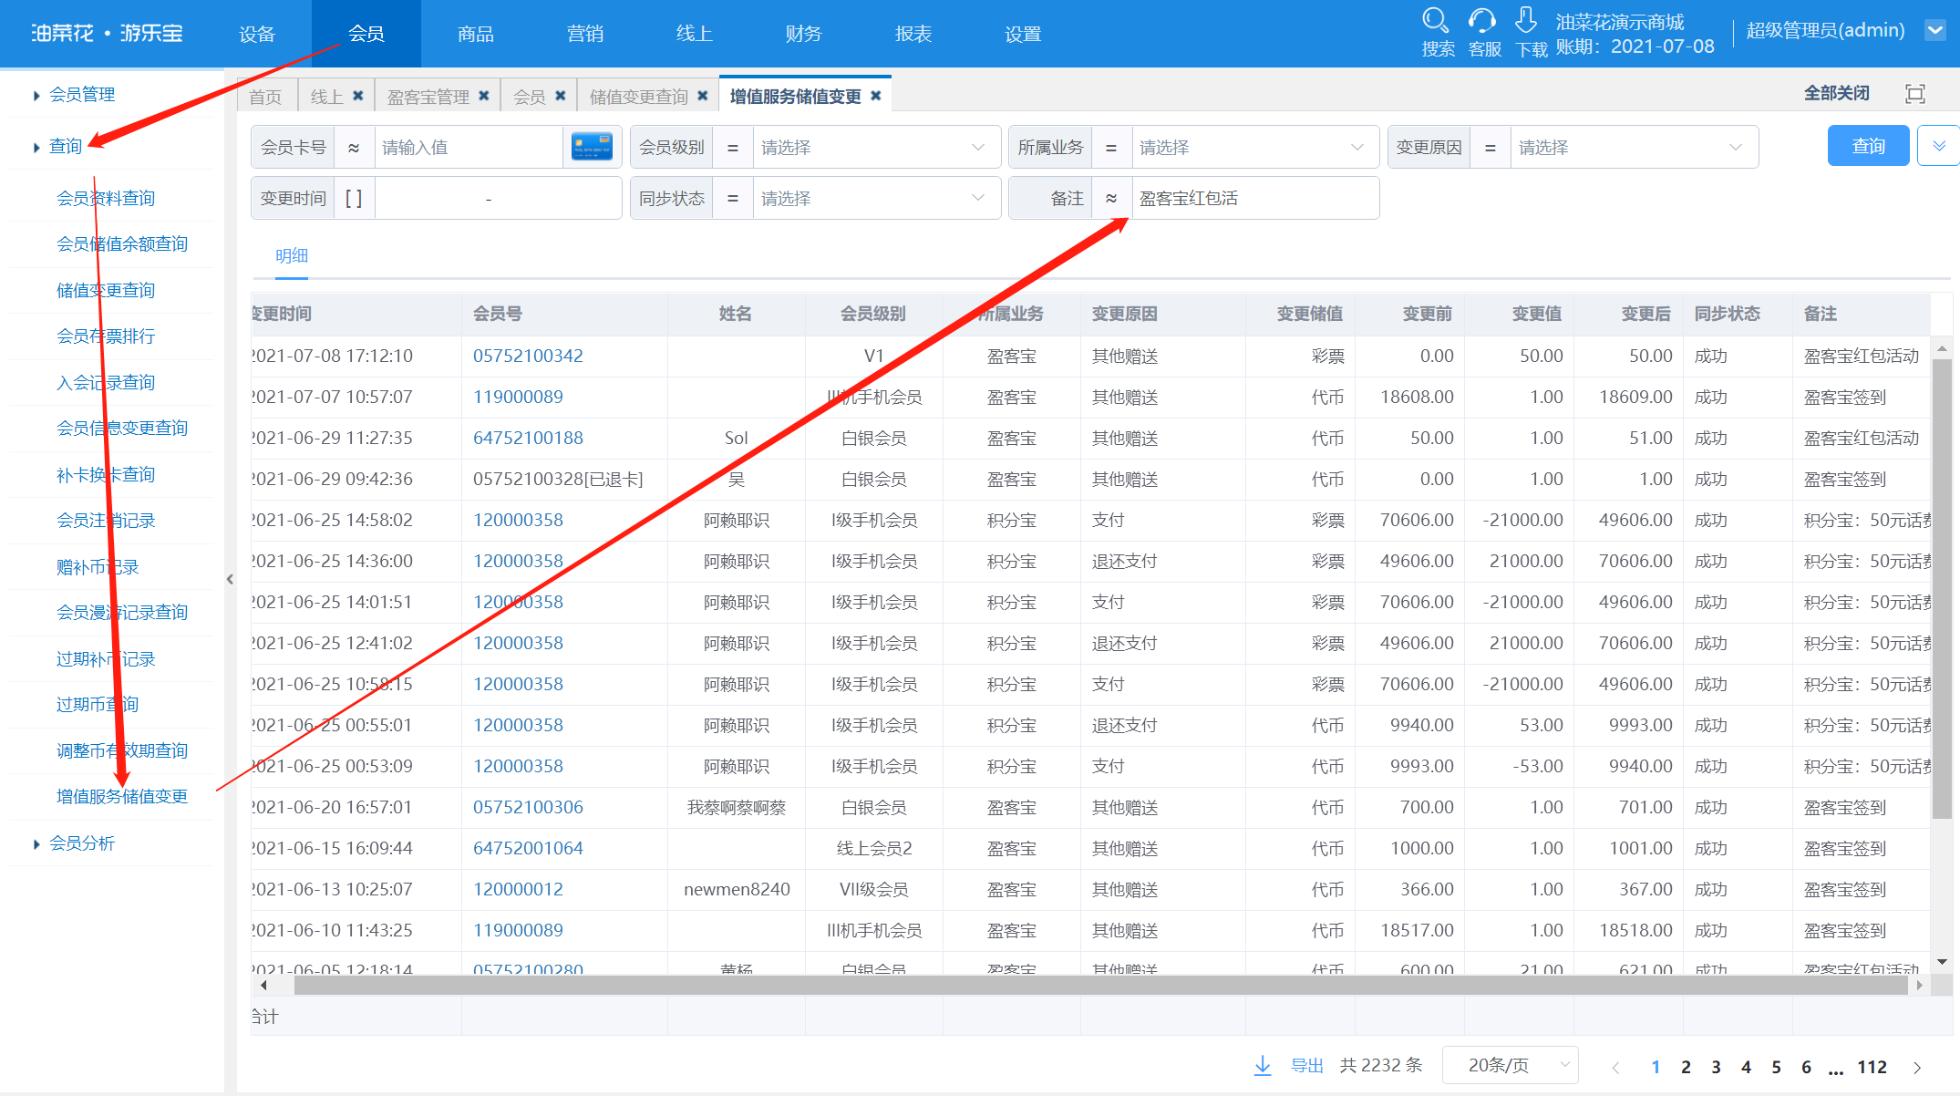Close the 增值服务储值变更 tab
The image size is (1960, 1096).
point(876,96)
